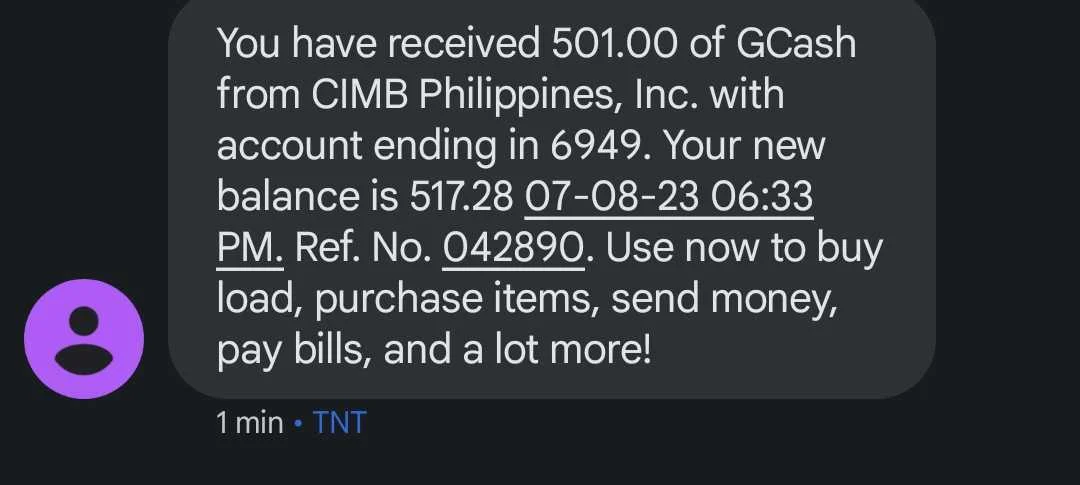Click account ending number 6949
Viewport: 1080px width, 485px height.
[593, 145]
